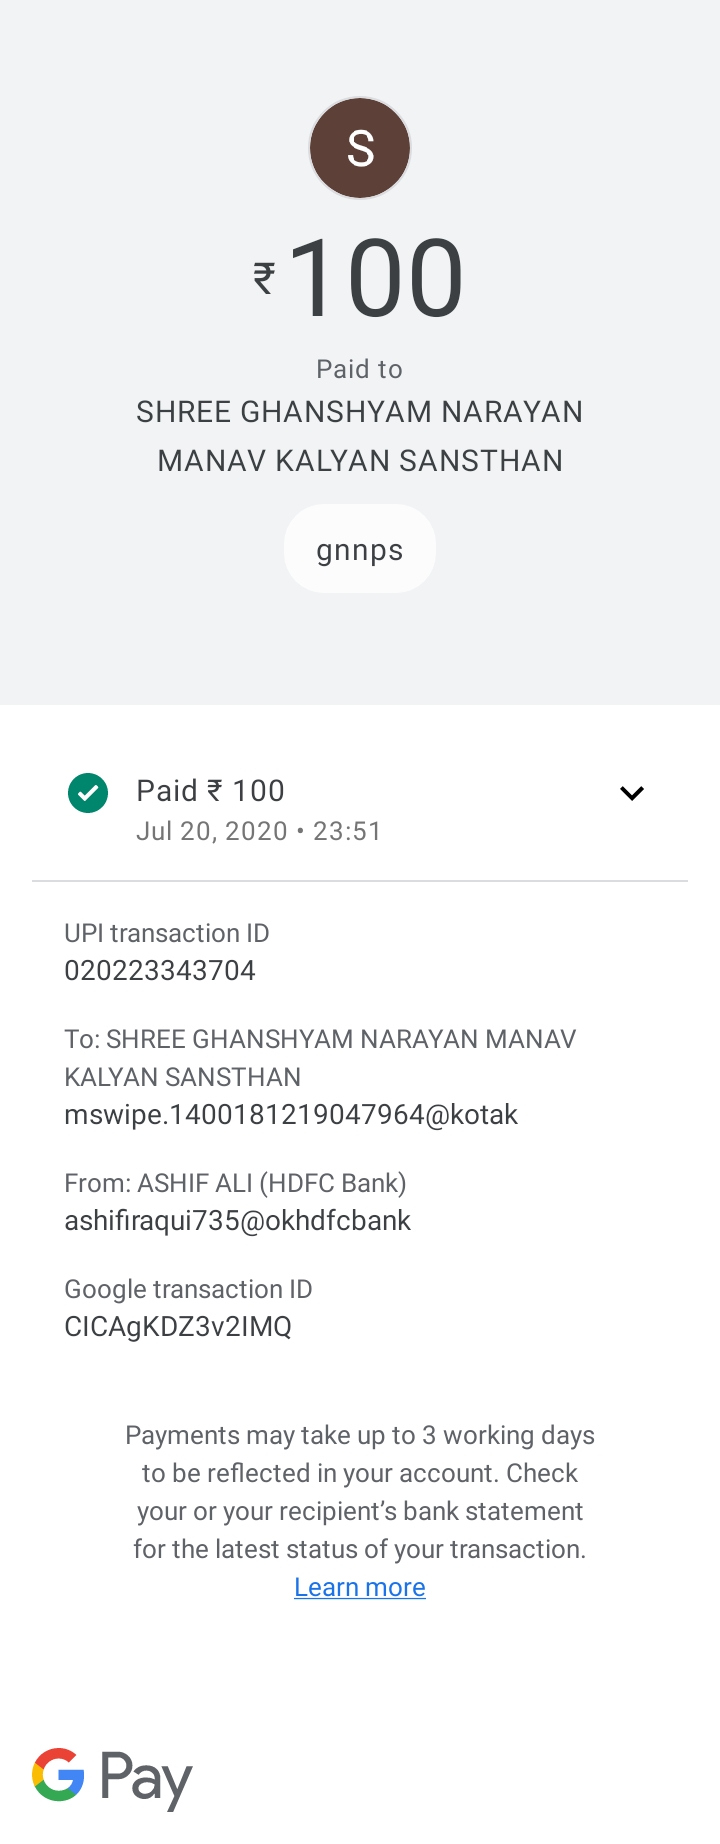Tap the gnnps note chip
The image size is (720, 1844).
tap(360, 549)
